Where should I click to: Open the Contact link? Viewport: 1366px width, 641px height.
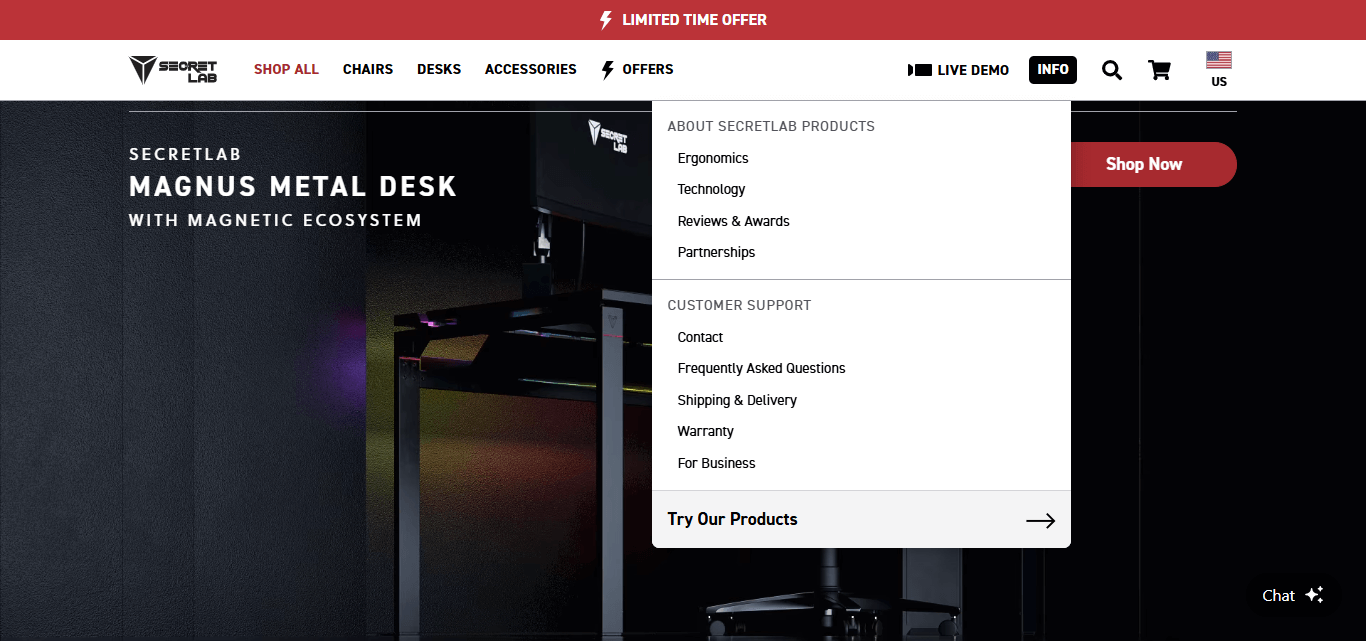[700, 337]
